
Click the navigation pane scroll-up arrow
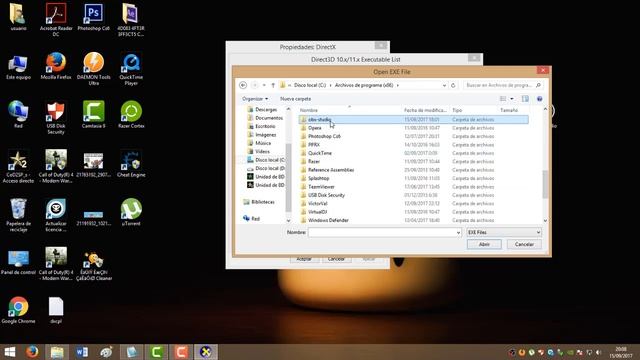(x=288, y=109)
